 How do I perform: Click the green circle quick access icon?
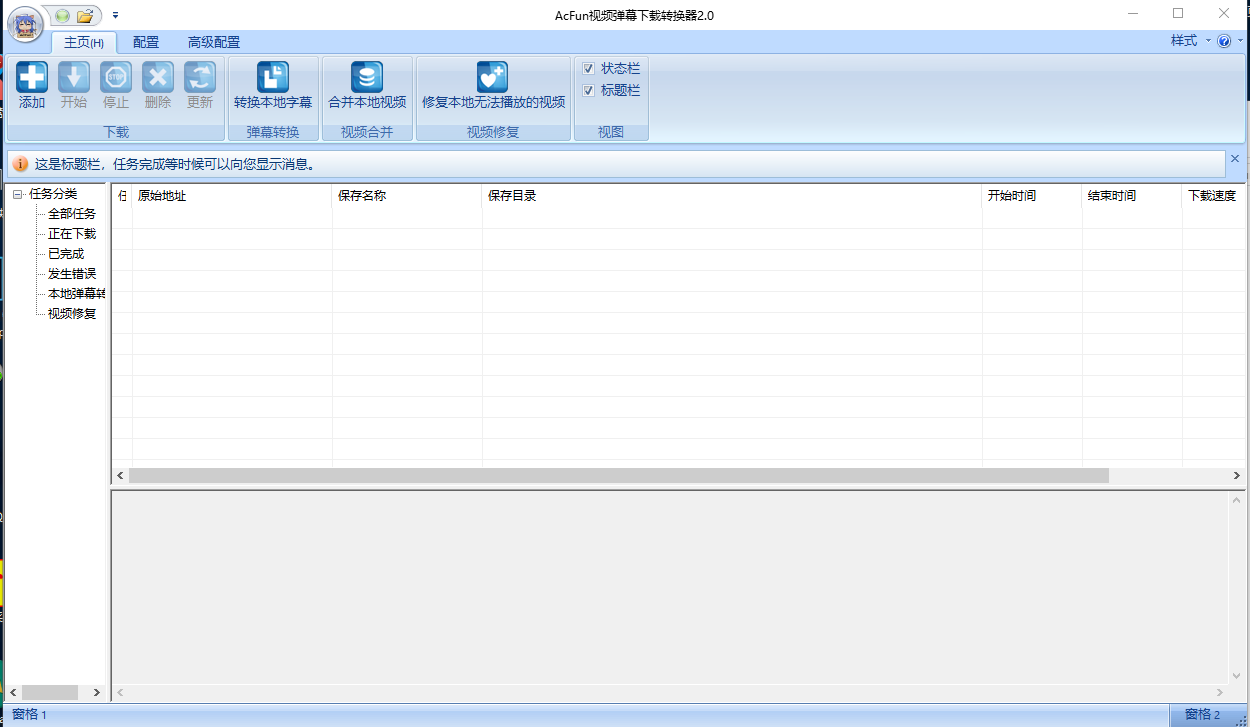click(63, 16)
